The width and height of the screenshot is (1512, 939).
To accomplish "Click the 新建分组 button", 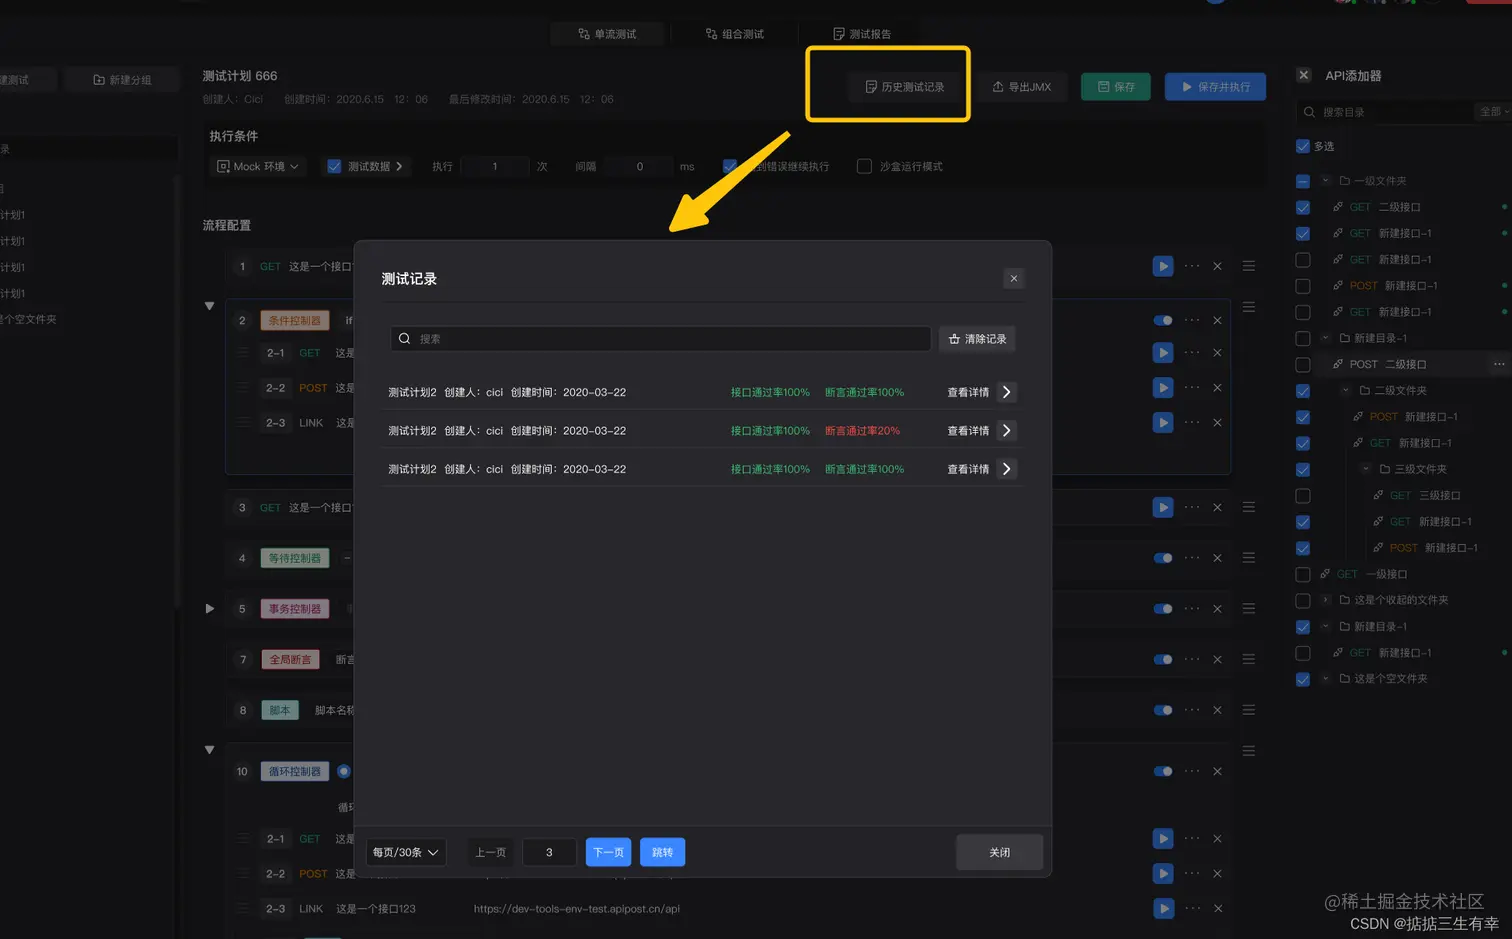I will pos(122,80).
